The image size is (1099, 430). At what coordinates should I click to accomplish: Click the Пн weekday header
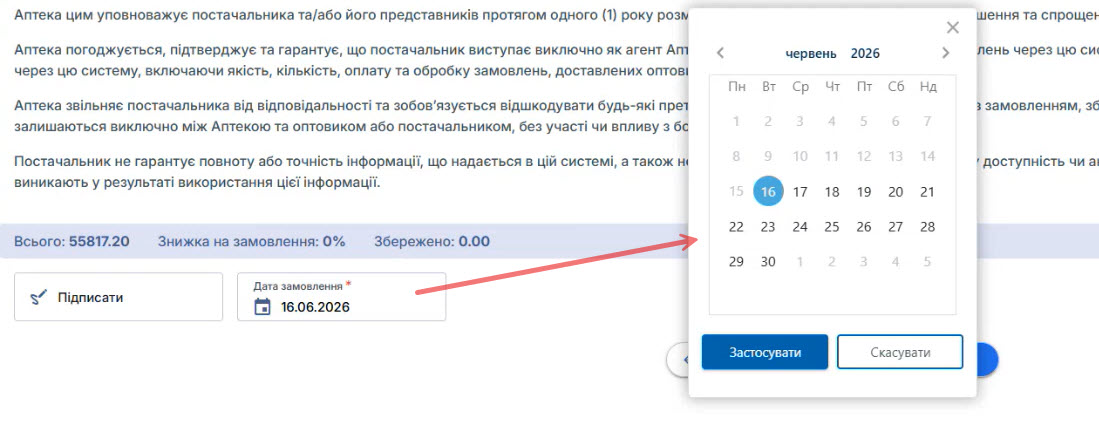(x=737, y=87)
